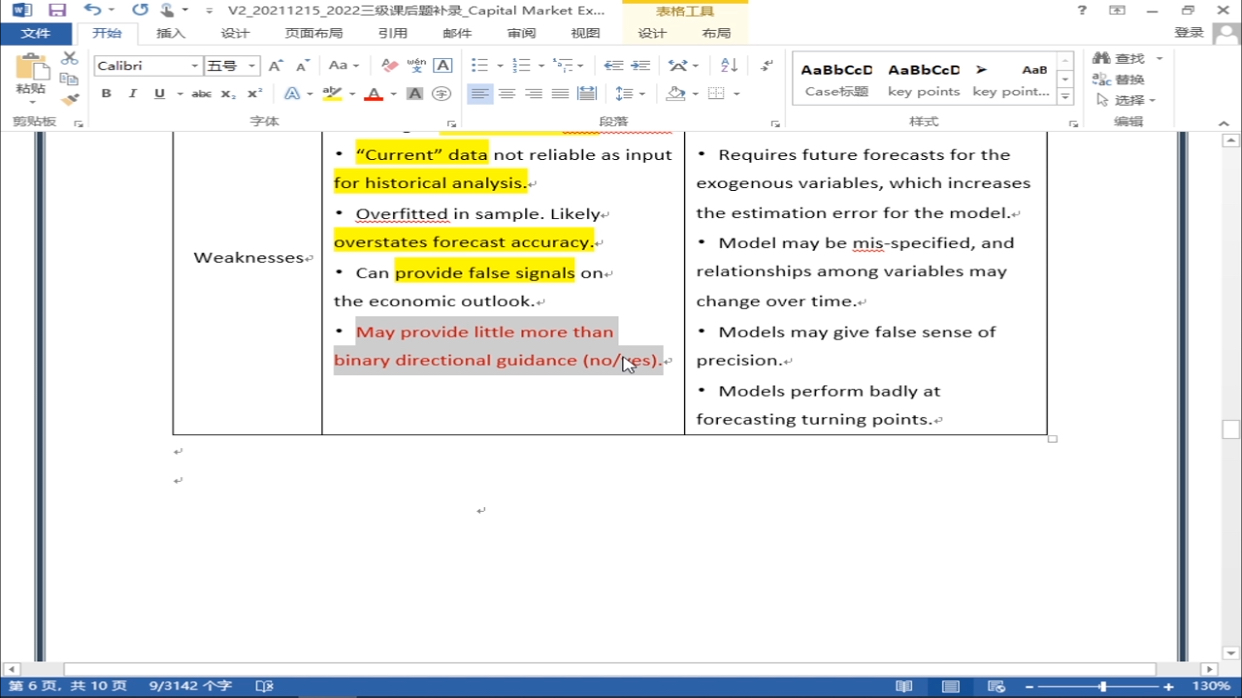Click the Clear Formatting eraser icon
Image resolution: width=1242 pixels, height=698 pixels.
click(389, 66)
